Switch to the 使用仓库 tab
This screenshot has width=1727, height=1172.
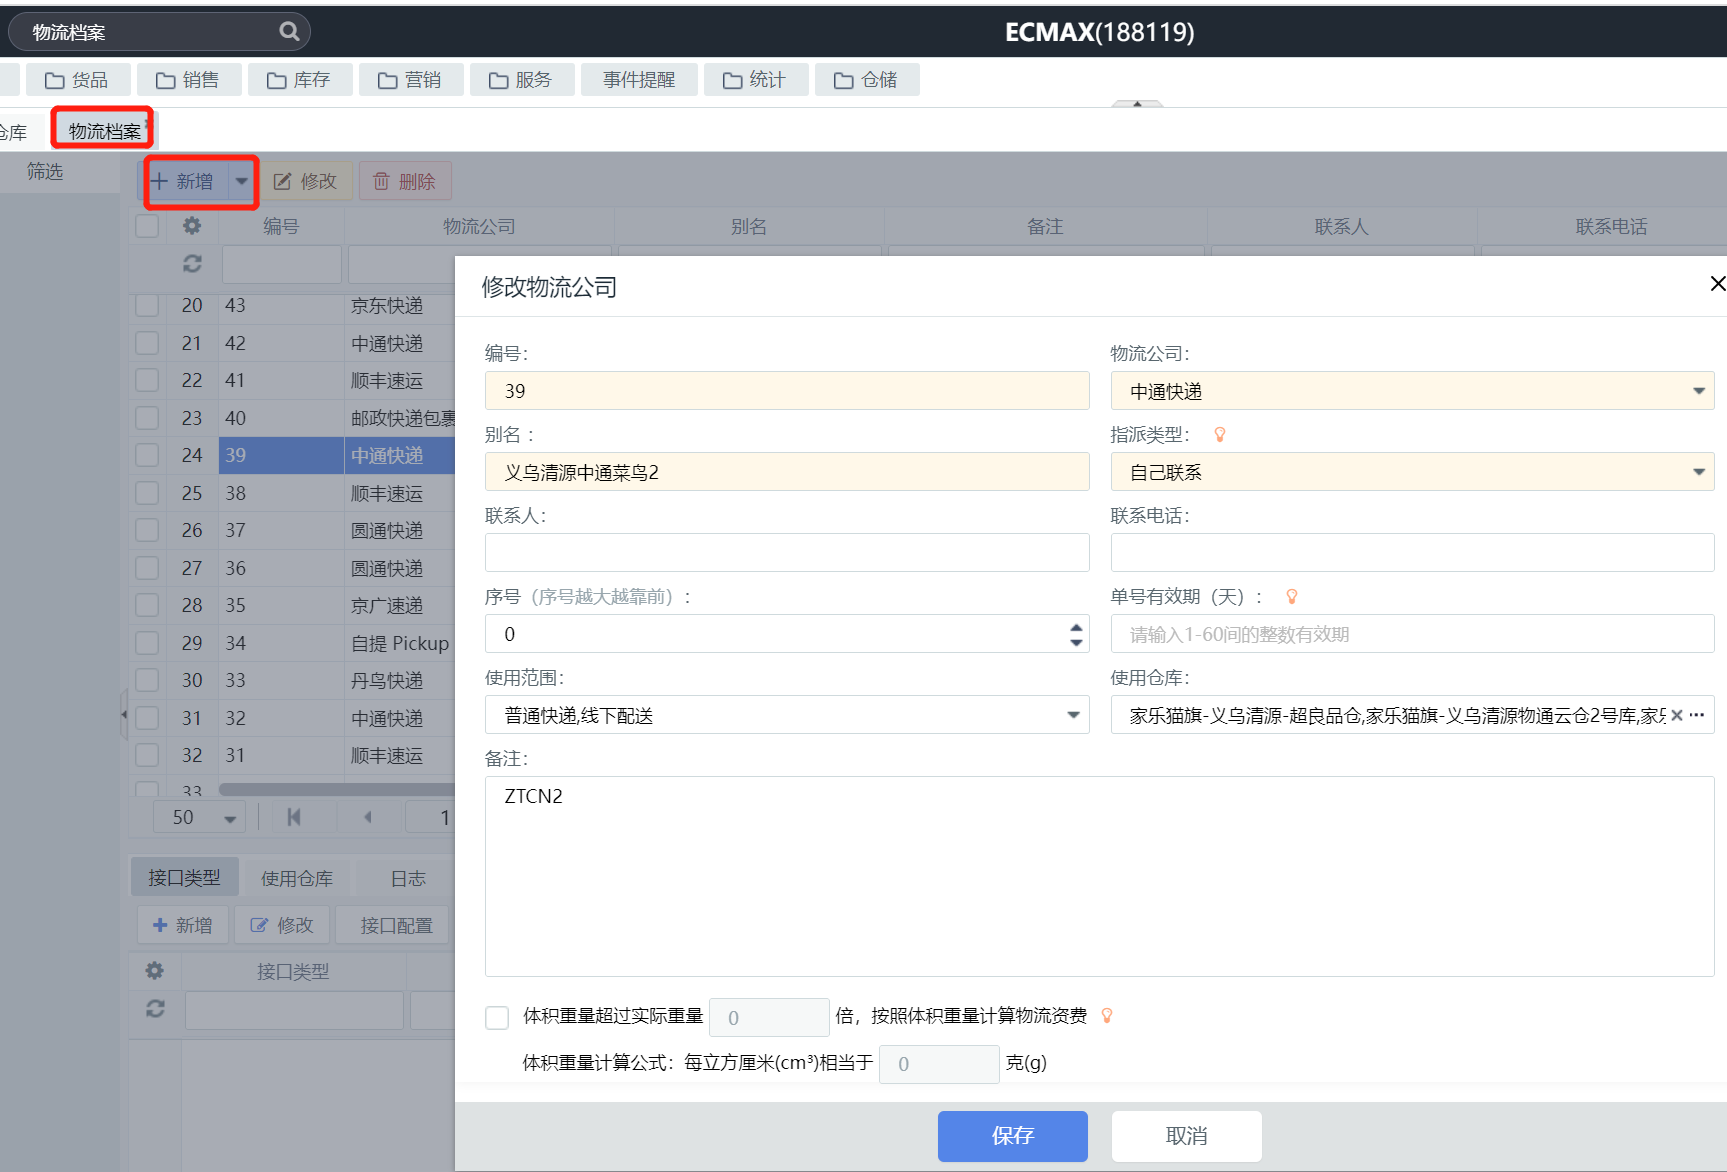297,878
